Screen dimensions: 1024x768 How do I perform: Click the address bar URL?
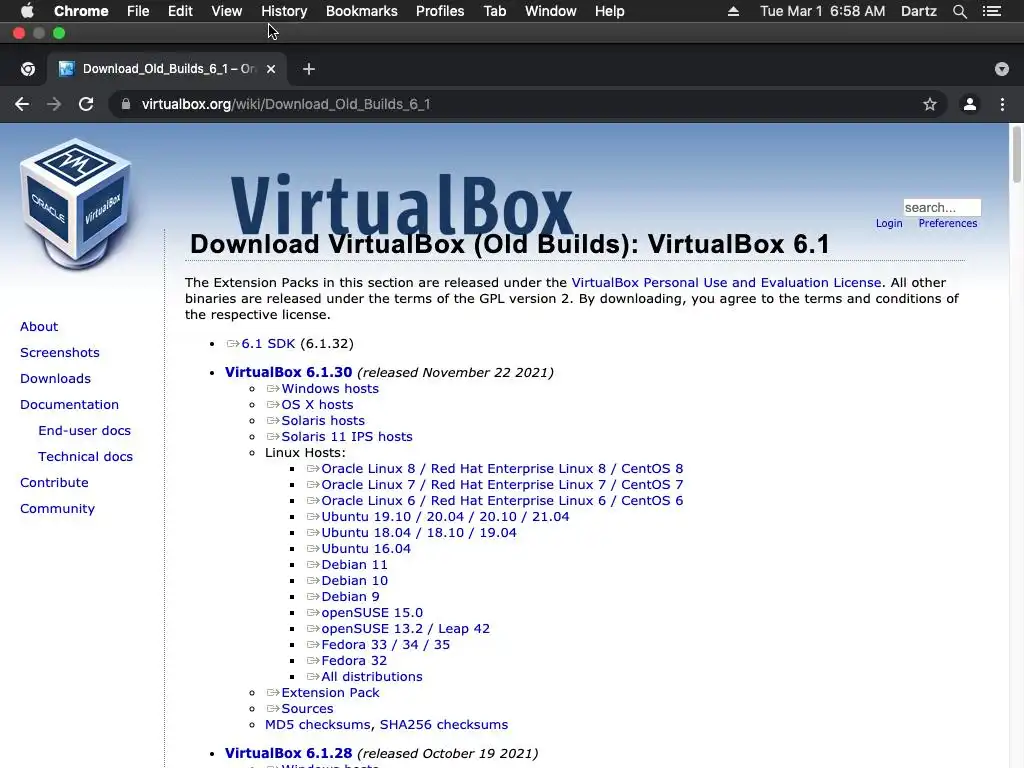pos(286,104)
